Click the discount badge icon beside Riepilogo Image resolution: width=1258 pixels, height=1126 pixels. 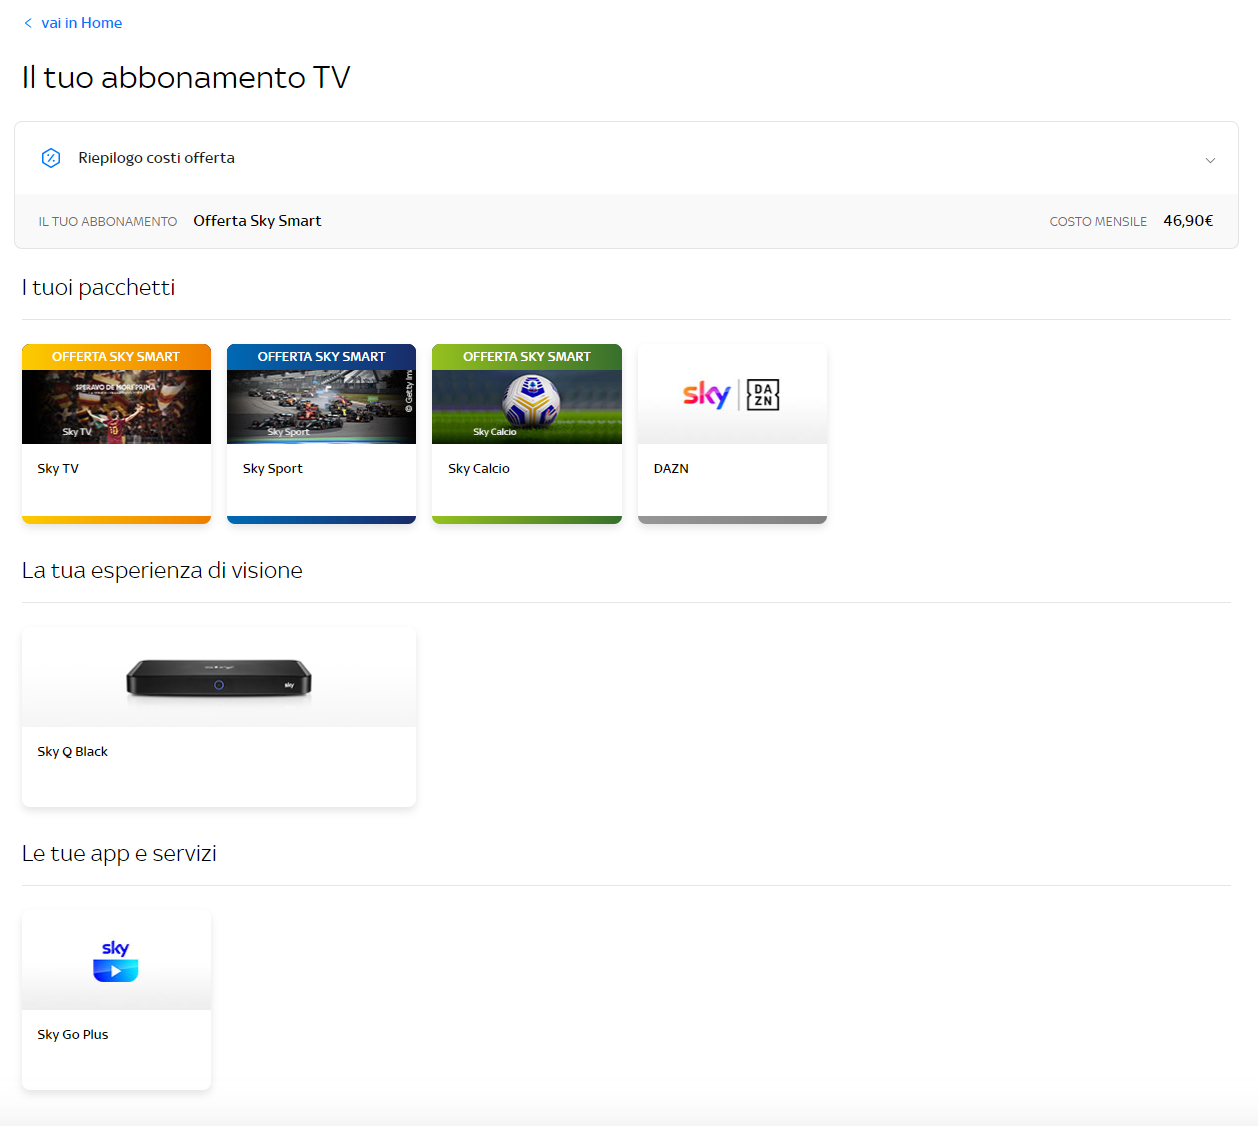(x=50, y=158)
